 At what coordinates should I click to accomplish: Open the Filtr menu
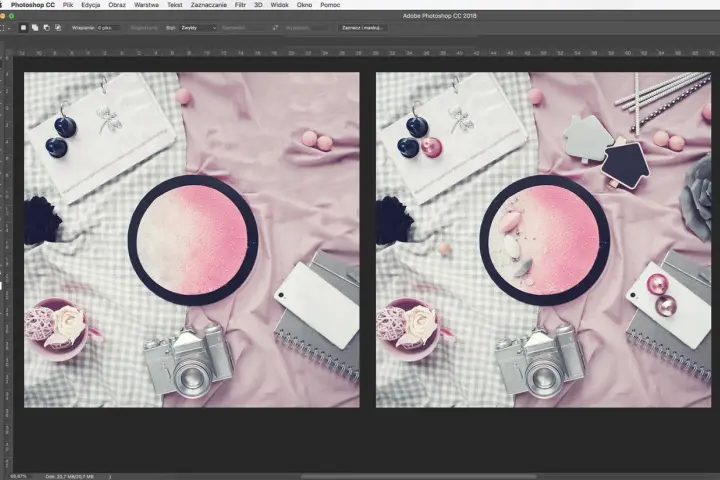[240, 5]
